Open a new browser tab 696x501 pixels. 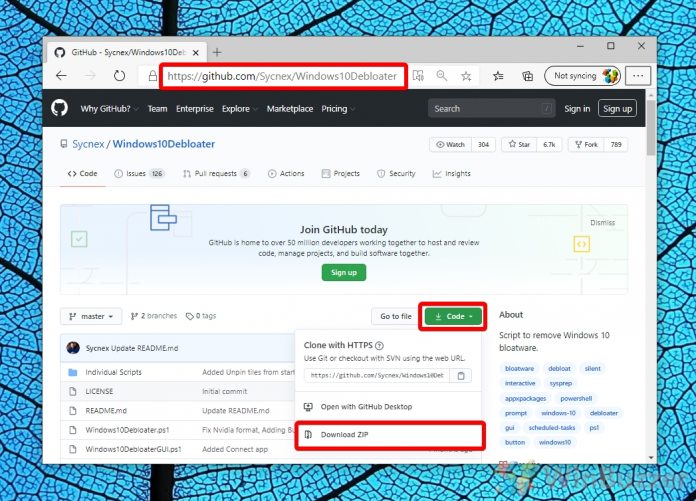tap(217, 51)
